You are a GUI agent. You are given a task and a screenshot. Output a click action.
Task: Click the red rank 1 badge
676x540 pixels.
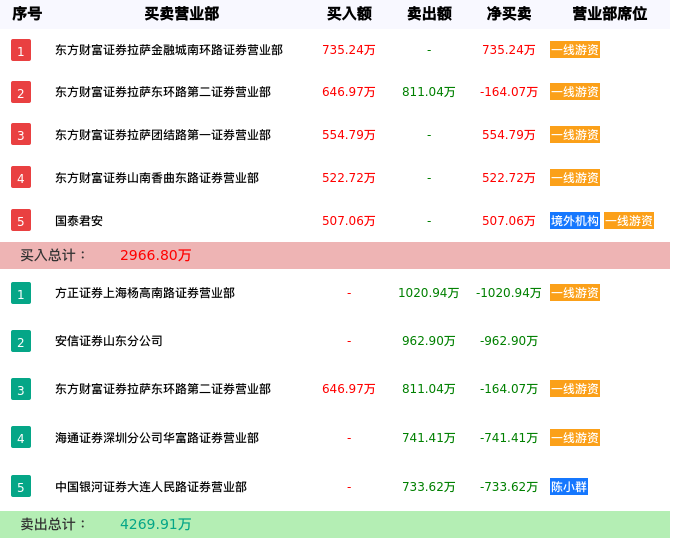click(x=21, y=50)
